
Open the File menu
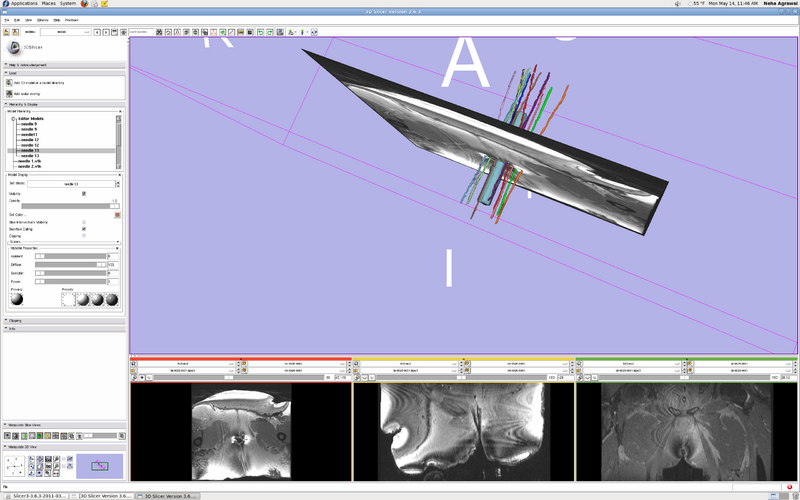(x=5, y=19)
